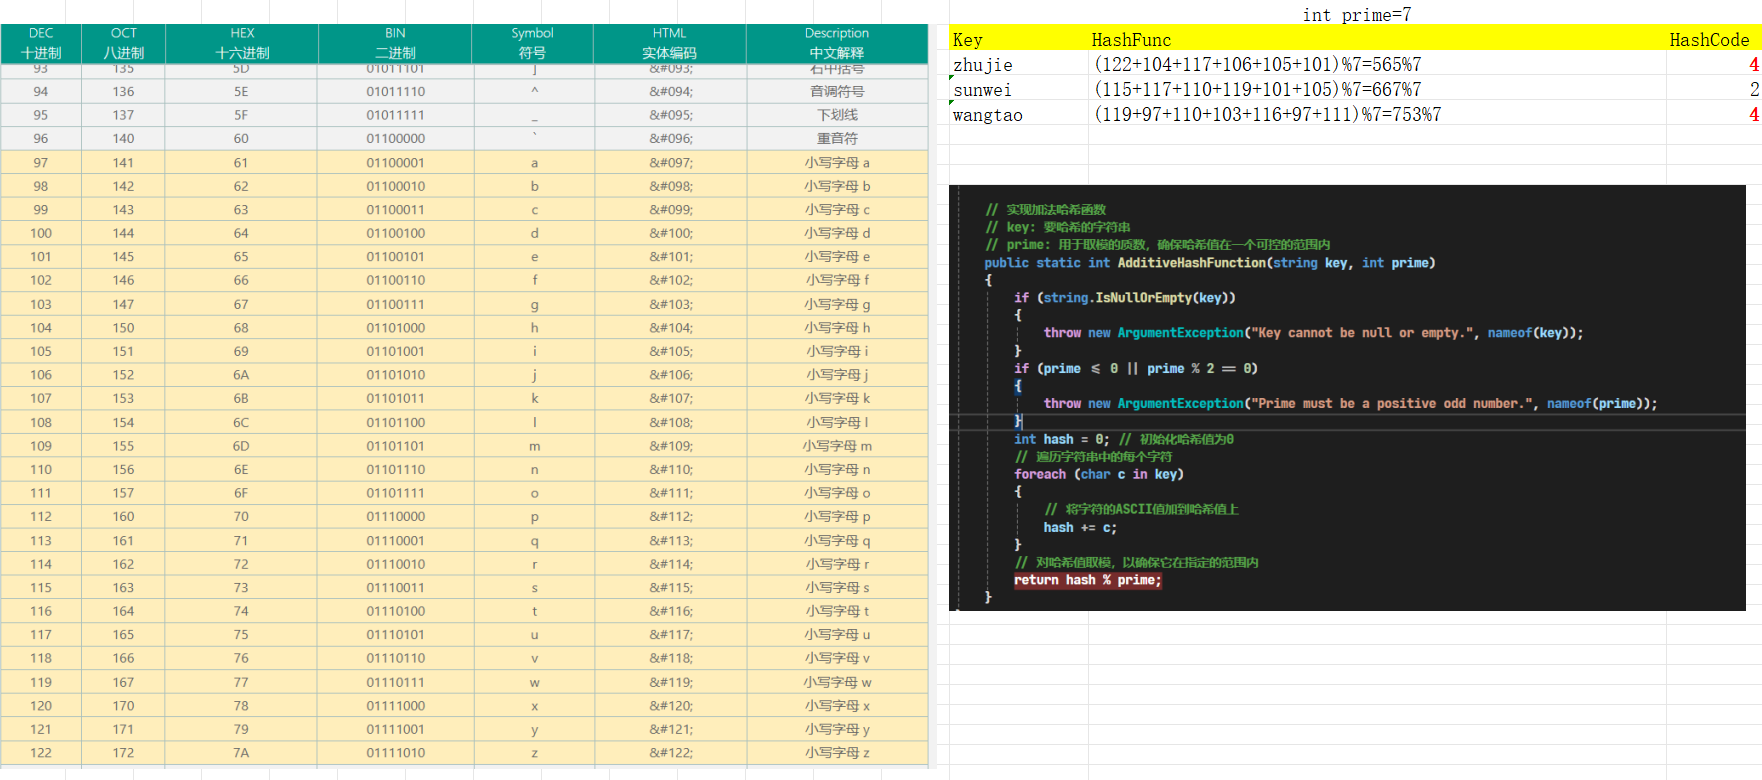
Task: Click the 'HEX 十六进制' table header
Action: click(242, 43)
